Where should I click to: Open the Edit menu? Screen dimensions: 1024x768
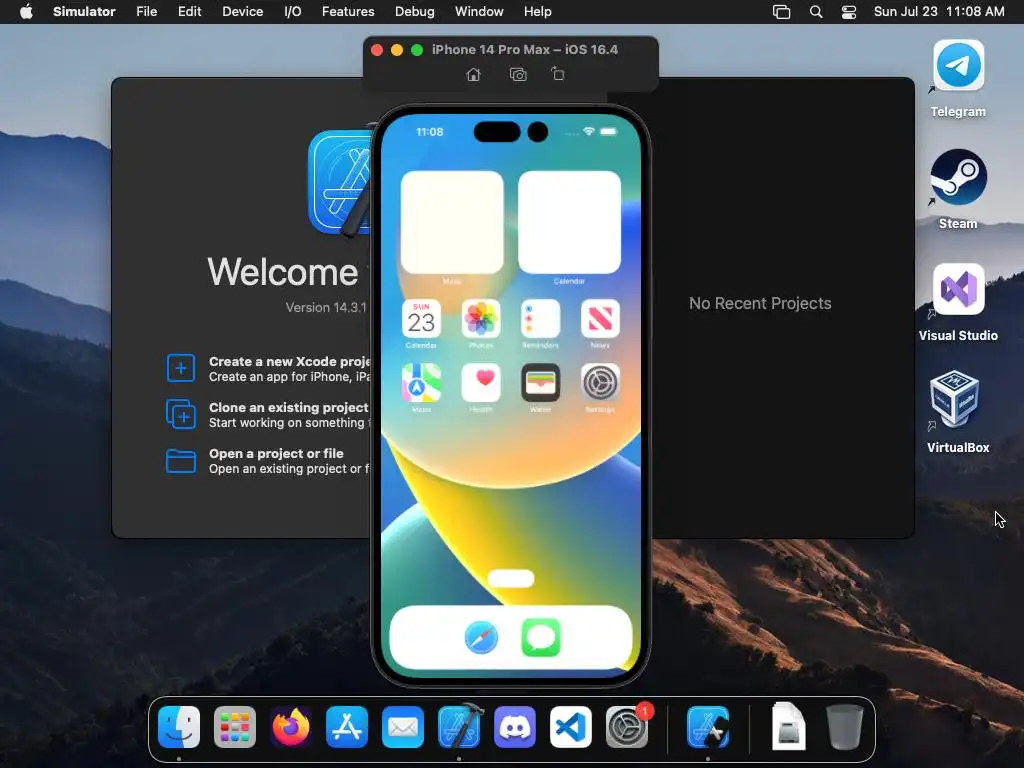click(189, 12)
